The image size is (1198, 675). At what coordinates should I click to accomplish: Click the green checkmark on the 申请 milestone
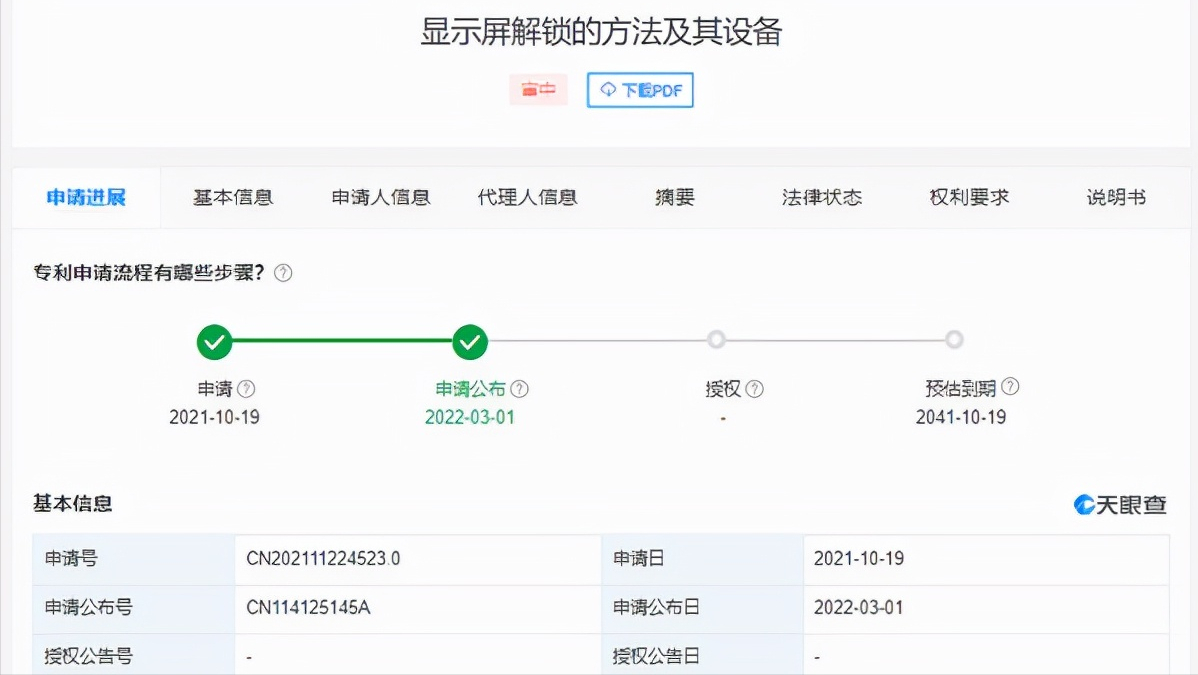(x=214, y=340)
